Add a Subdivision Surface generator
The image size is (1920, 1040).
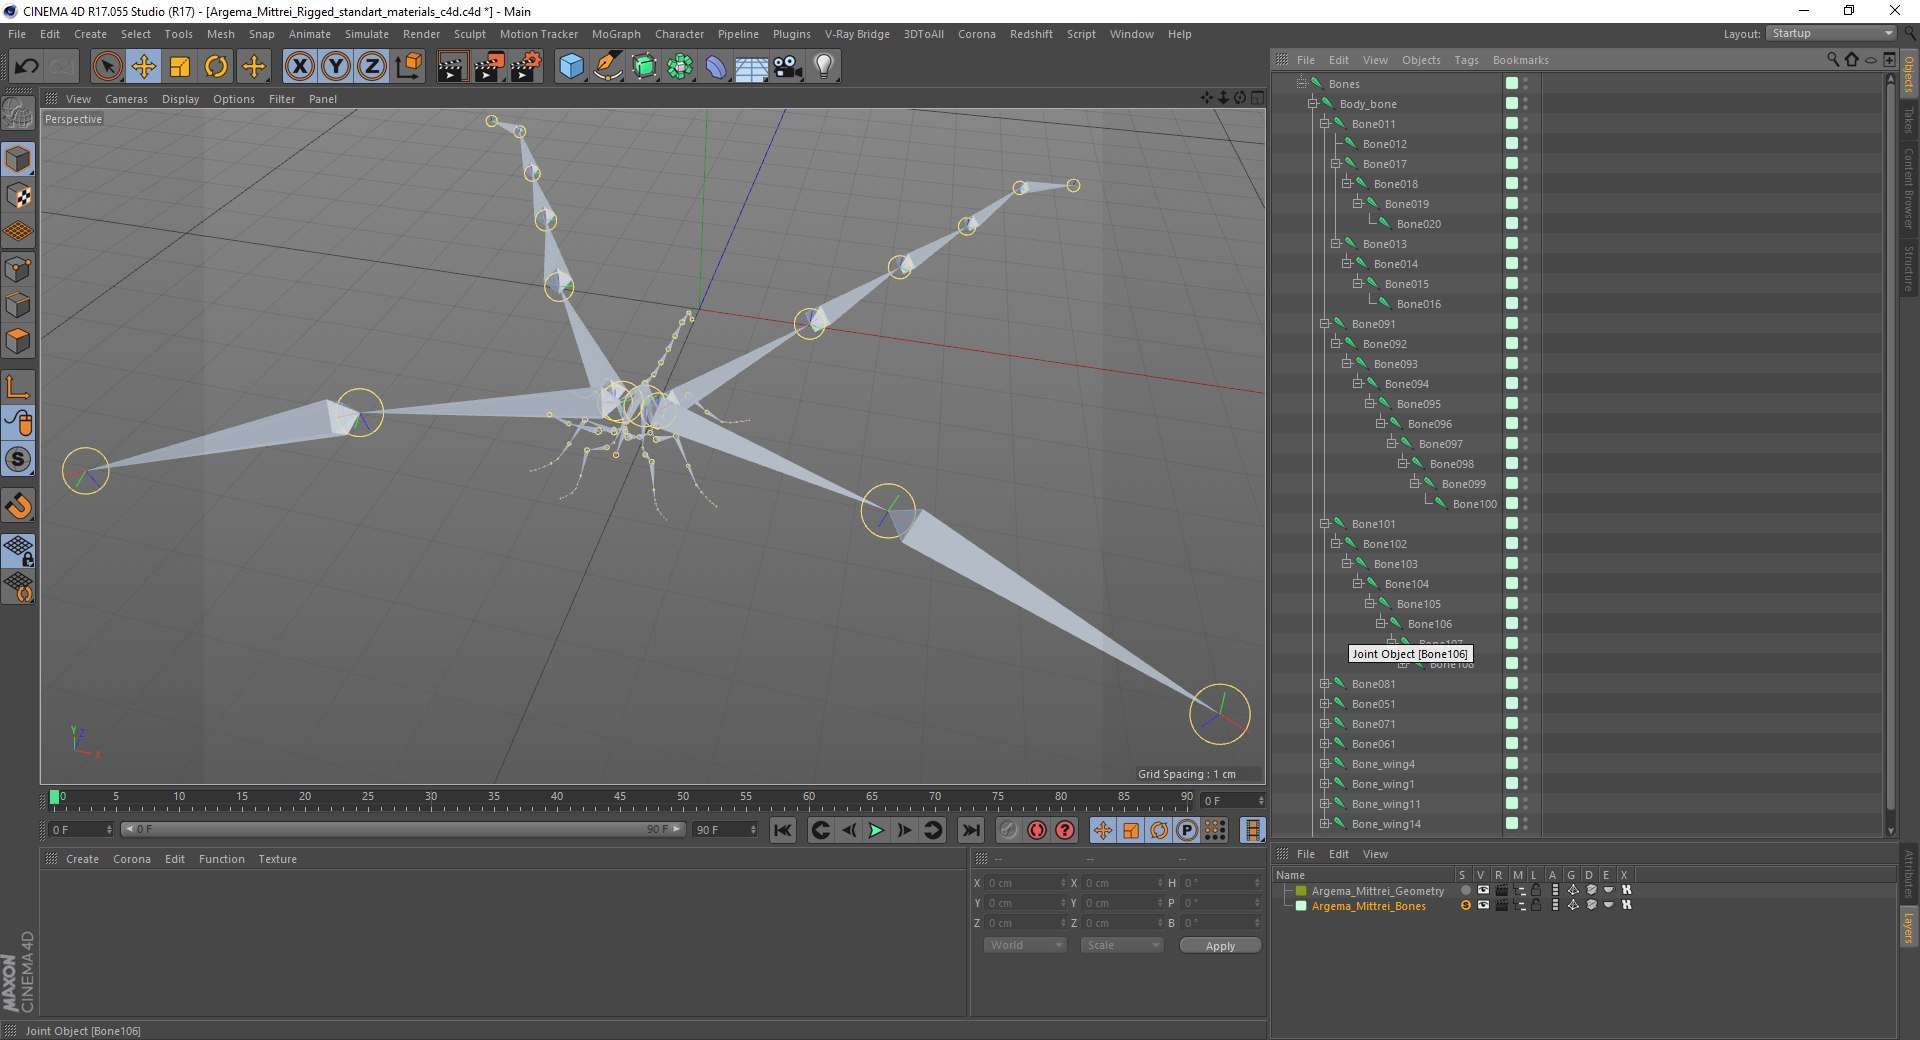click(x=644, y=67)
